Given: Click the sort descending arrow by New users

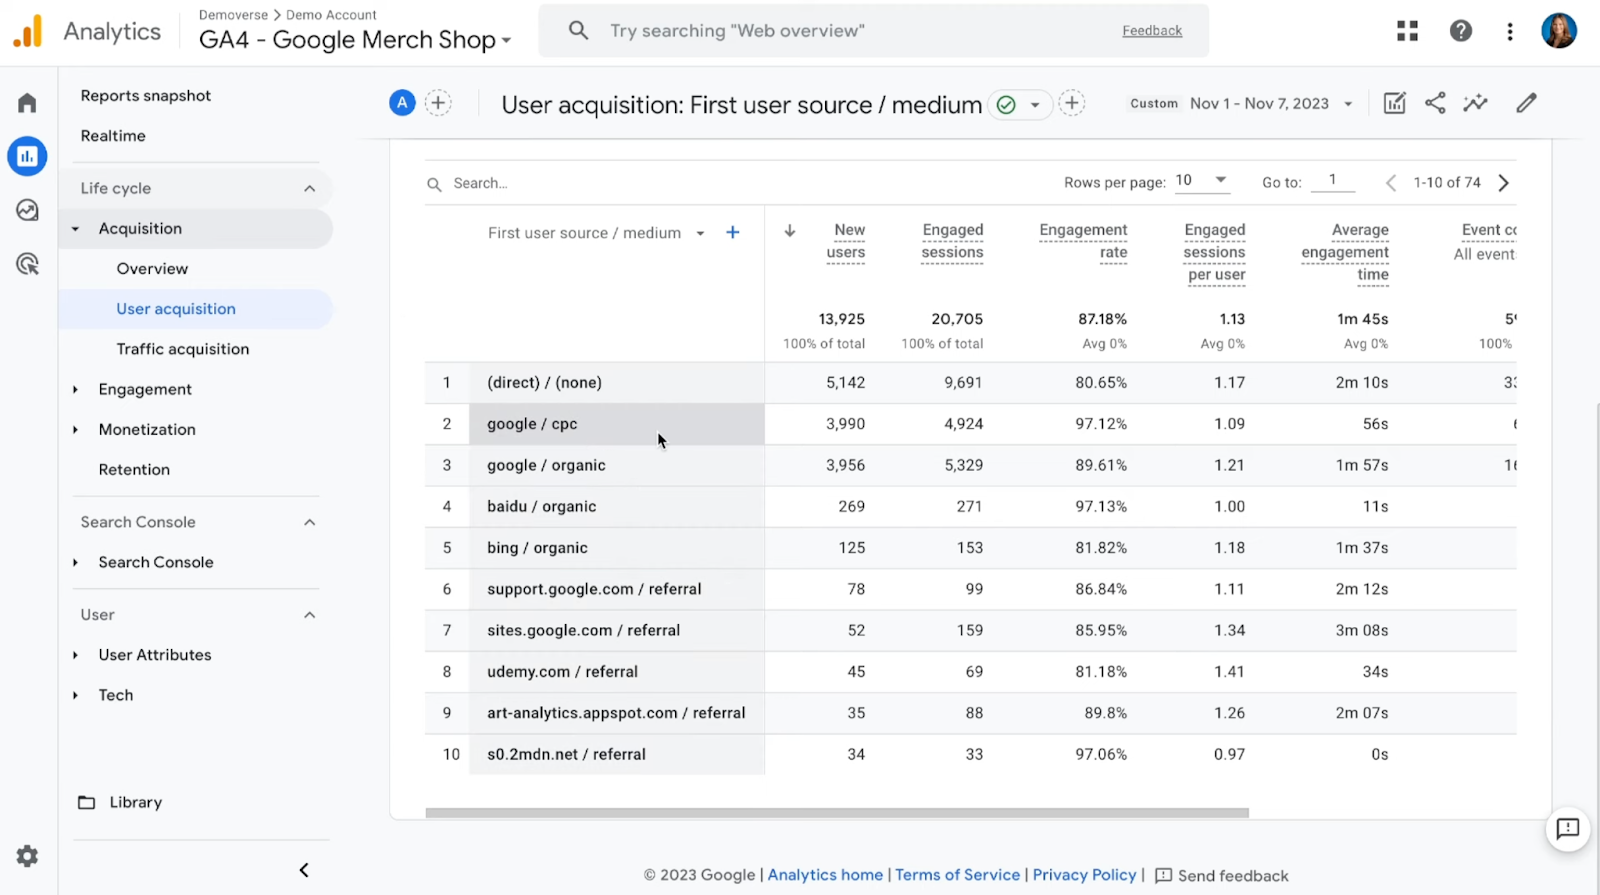Looking at the screenshot, I should point(790,231).
